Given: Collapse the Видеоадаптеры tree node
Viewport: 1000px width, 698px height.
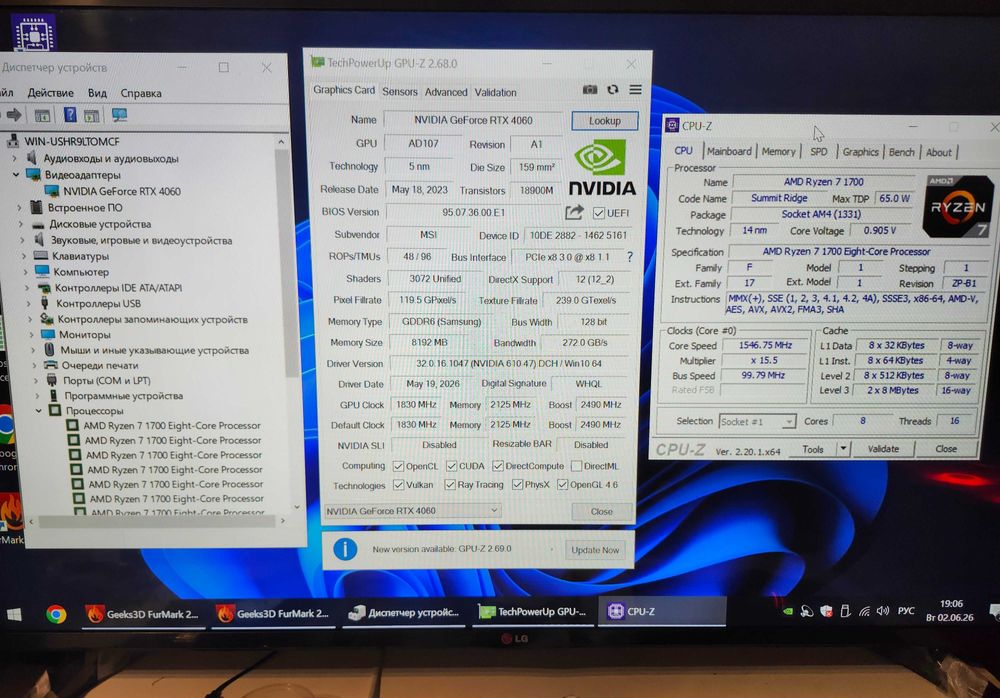Looking at the screenshot, I should coord(16,174).
